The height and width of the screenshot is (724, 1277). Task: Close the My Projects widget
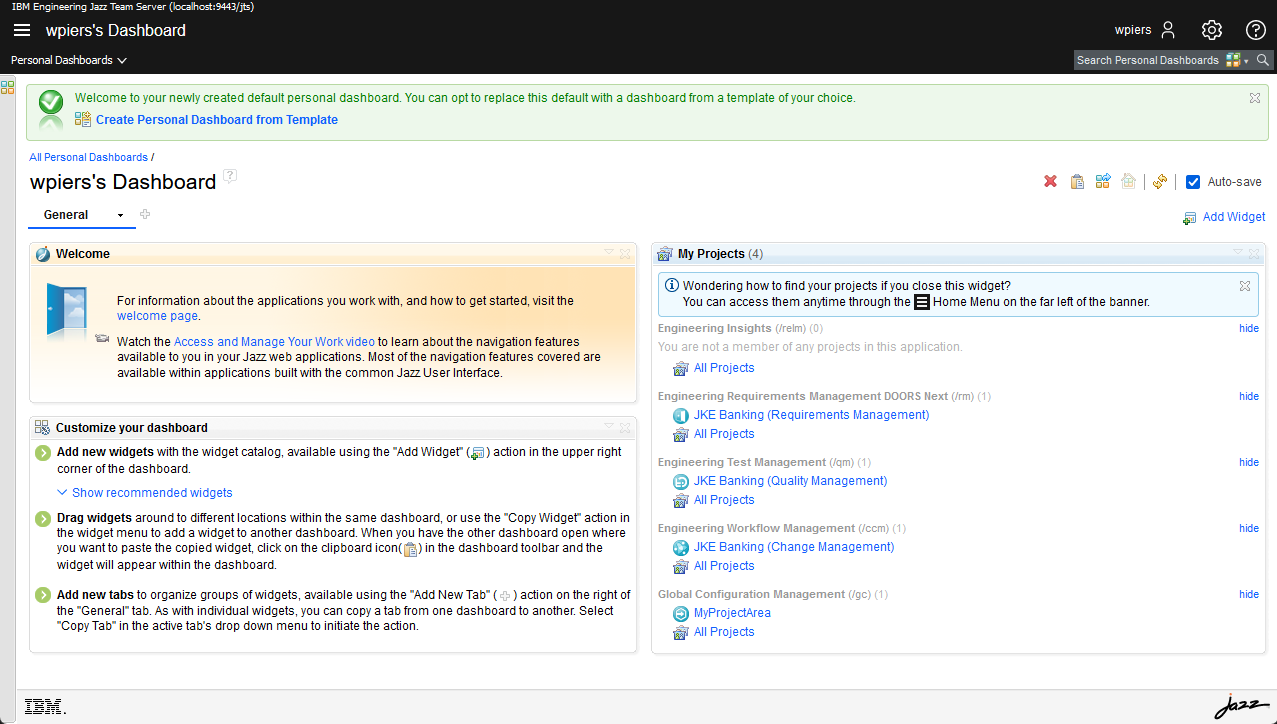[1255, 253]
